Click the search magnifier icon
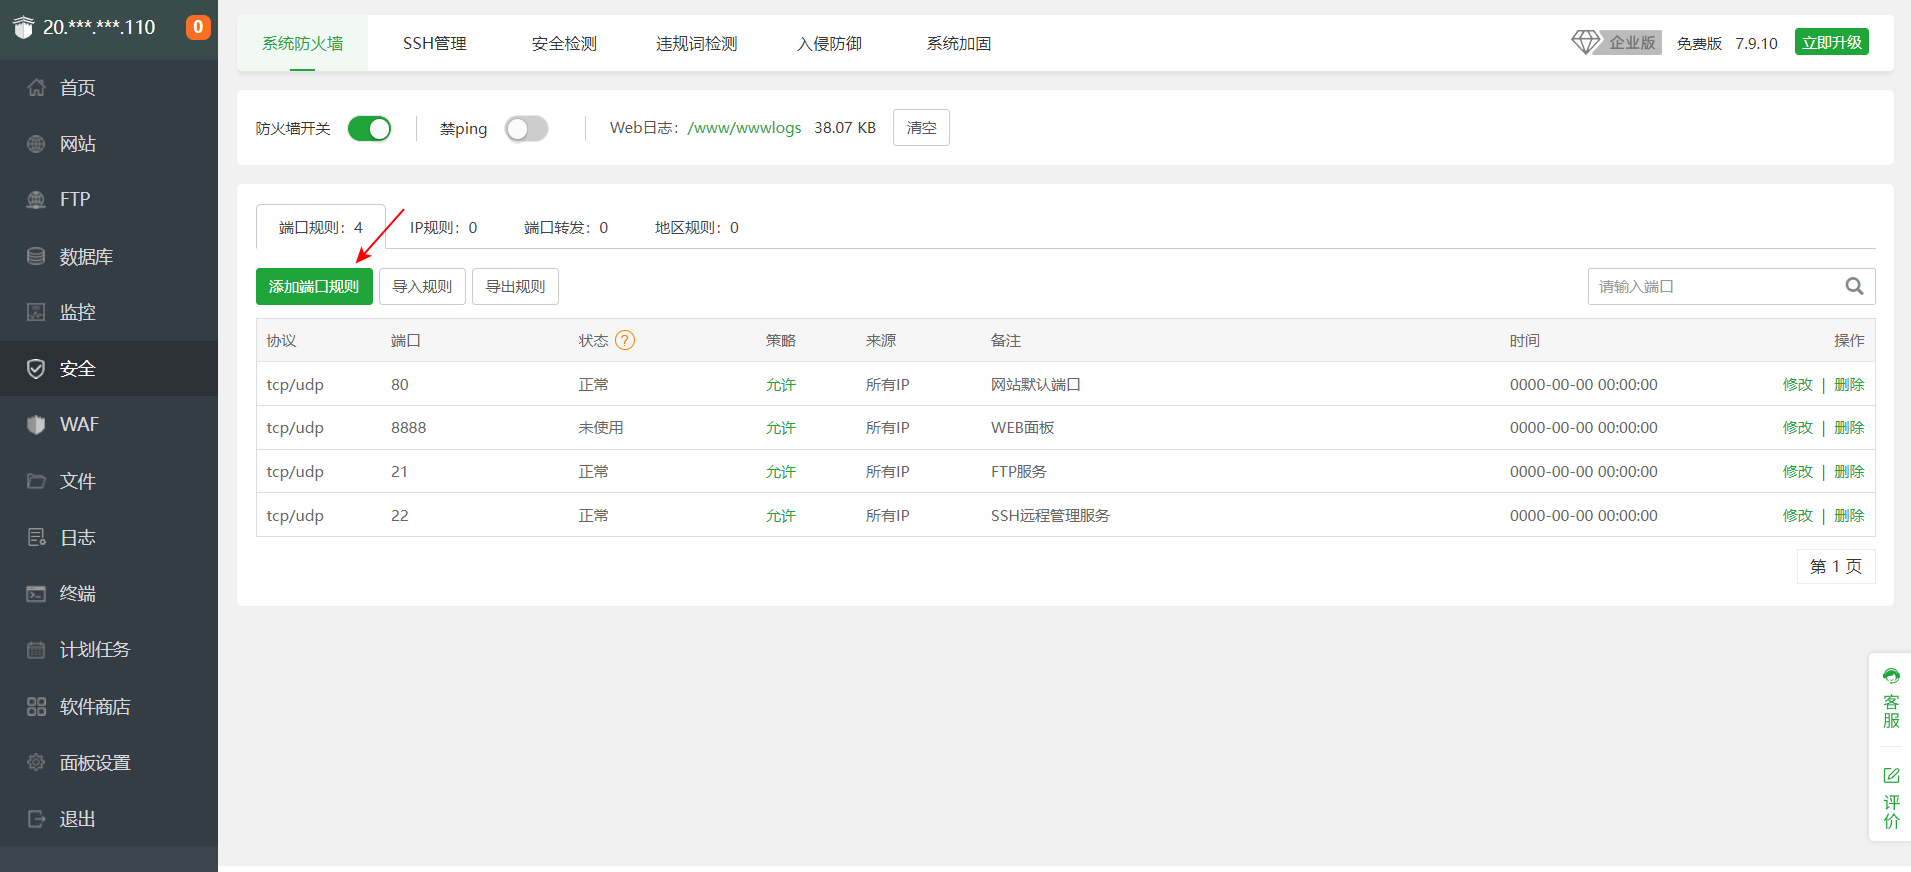 [1854, 287]
